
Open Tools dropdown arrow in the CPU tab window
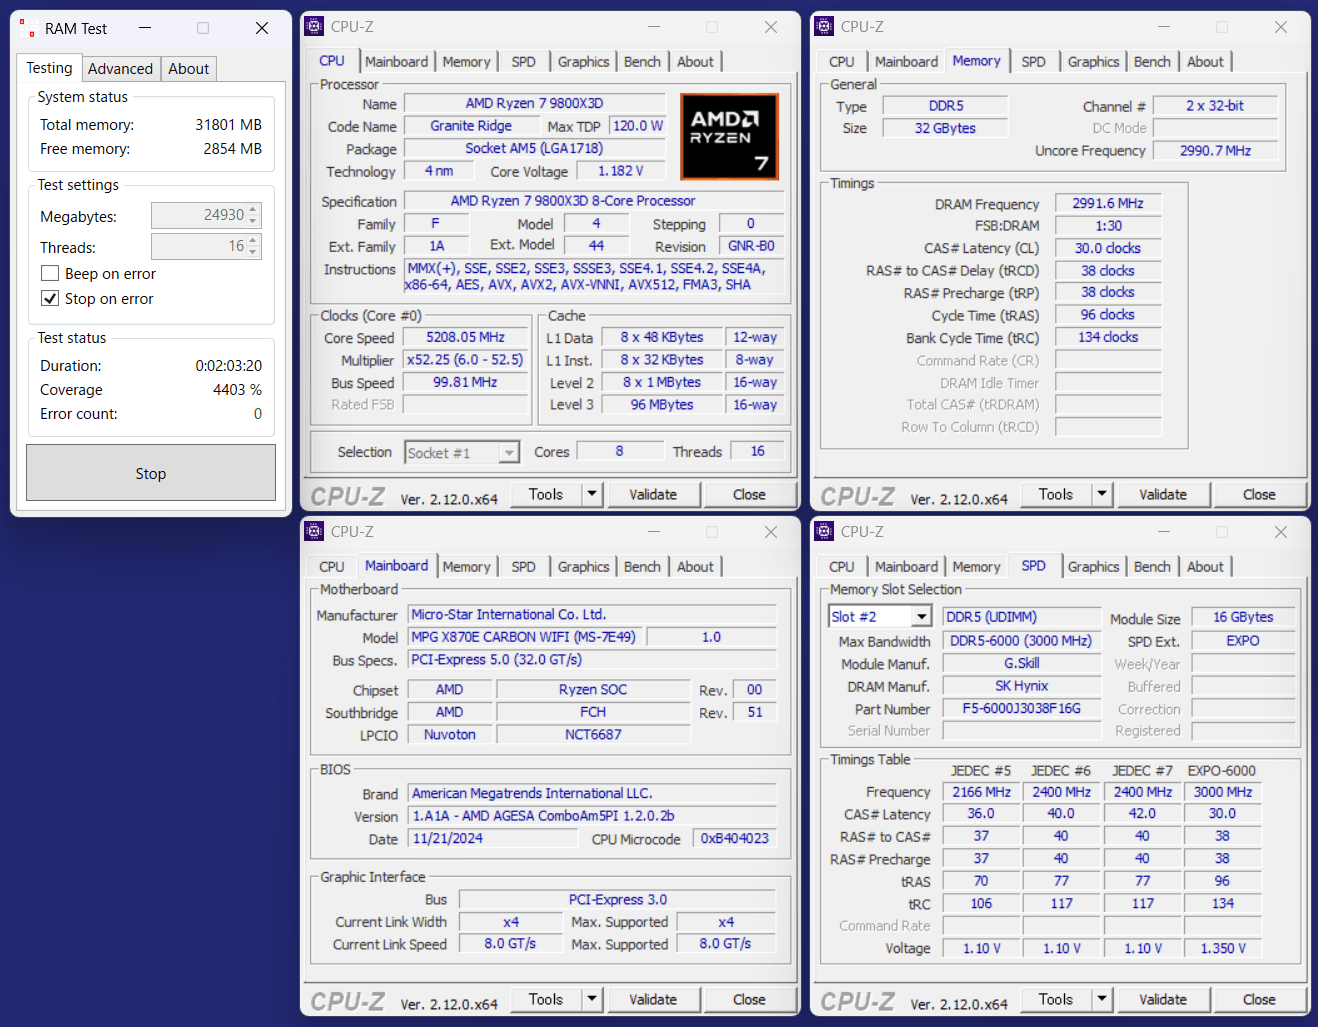pyautogui.click(x=592, y=494)
